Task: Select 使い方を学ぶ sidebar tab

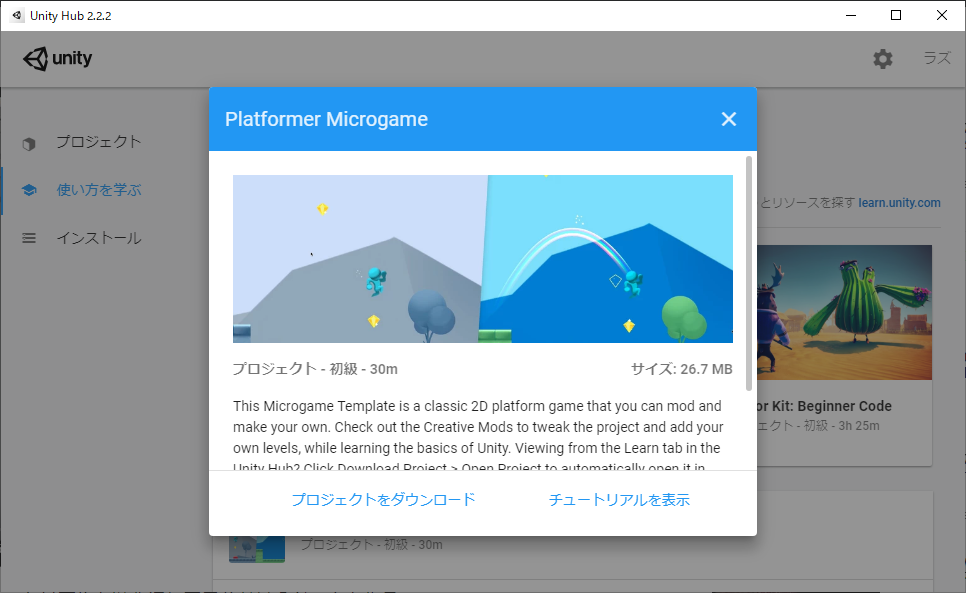Action: 99,190
